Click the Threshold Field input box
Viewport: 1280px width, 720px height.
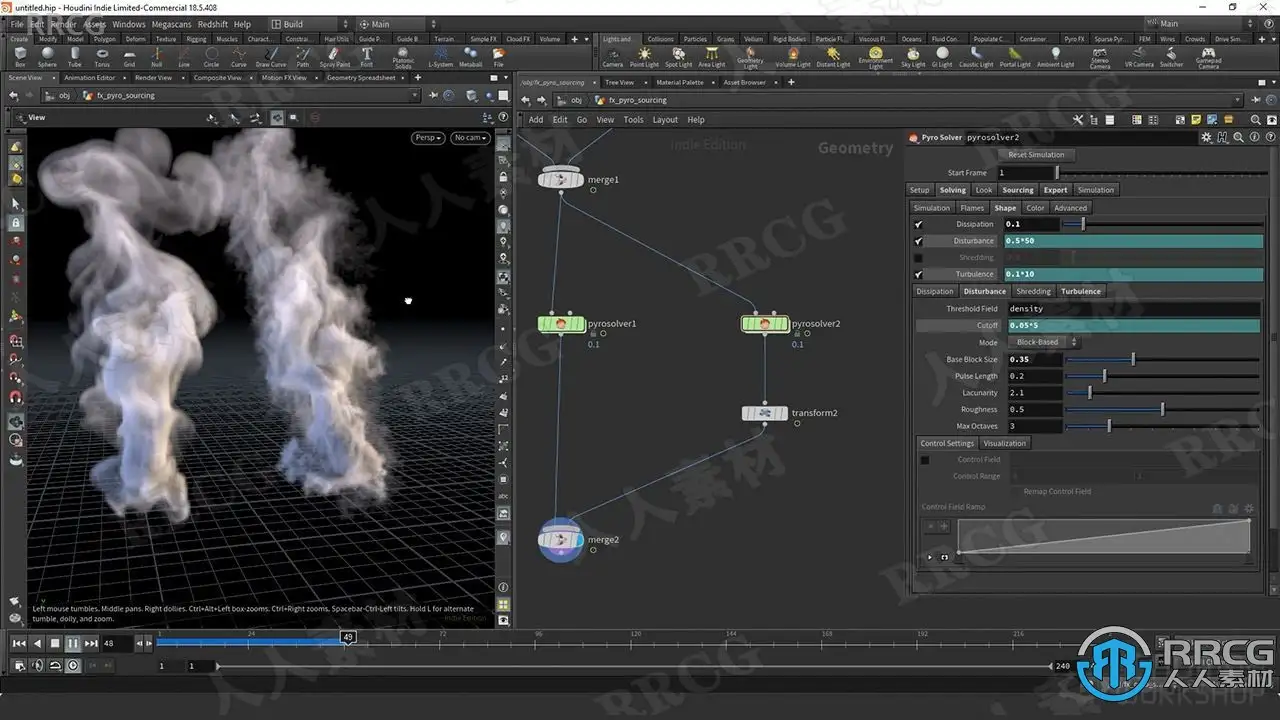point(1132,309)
